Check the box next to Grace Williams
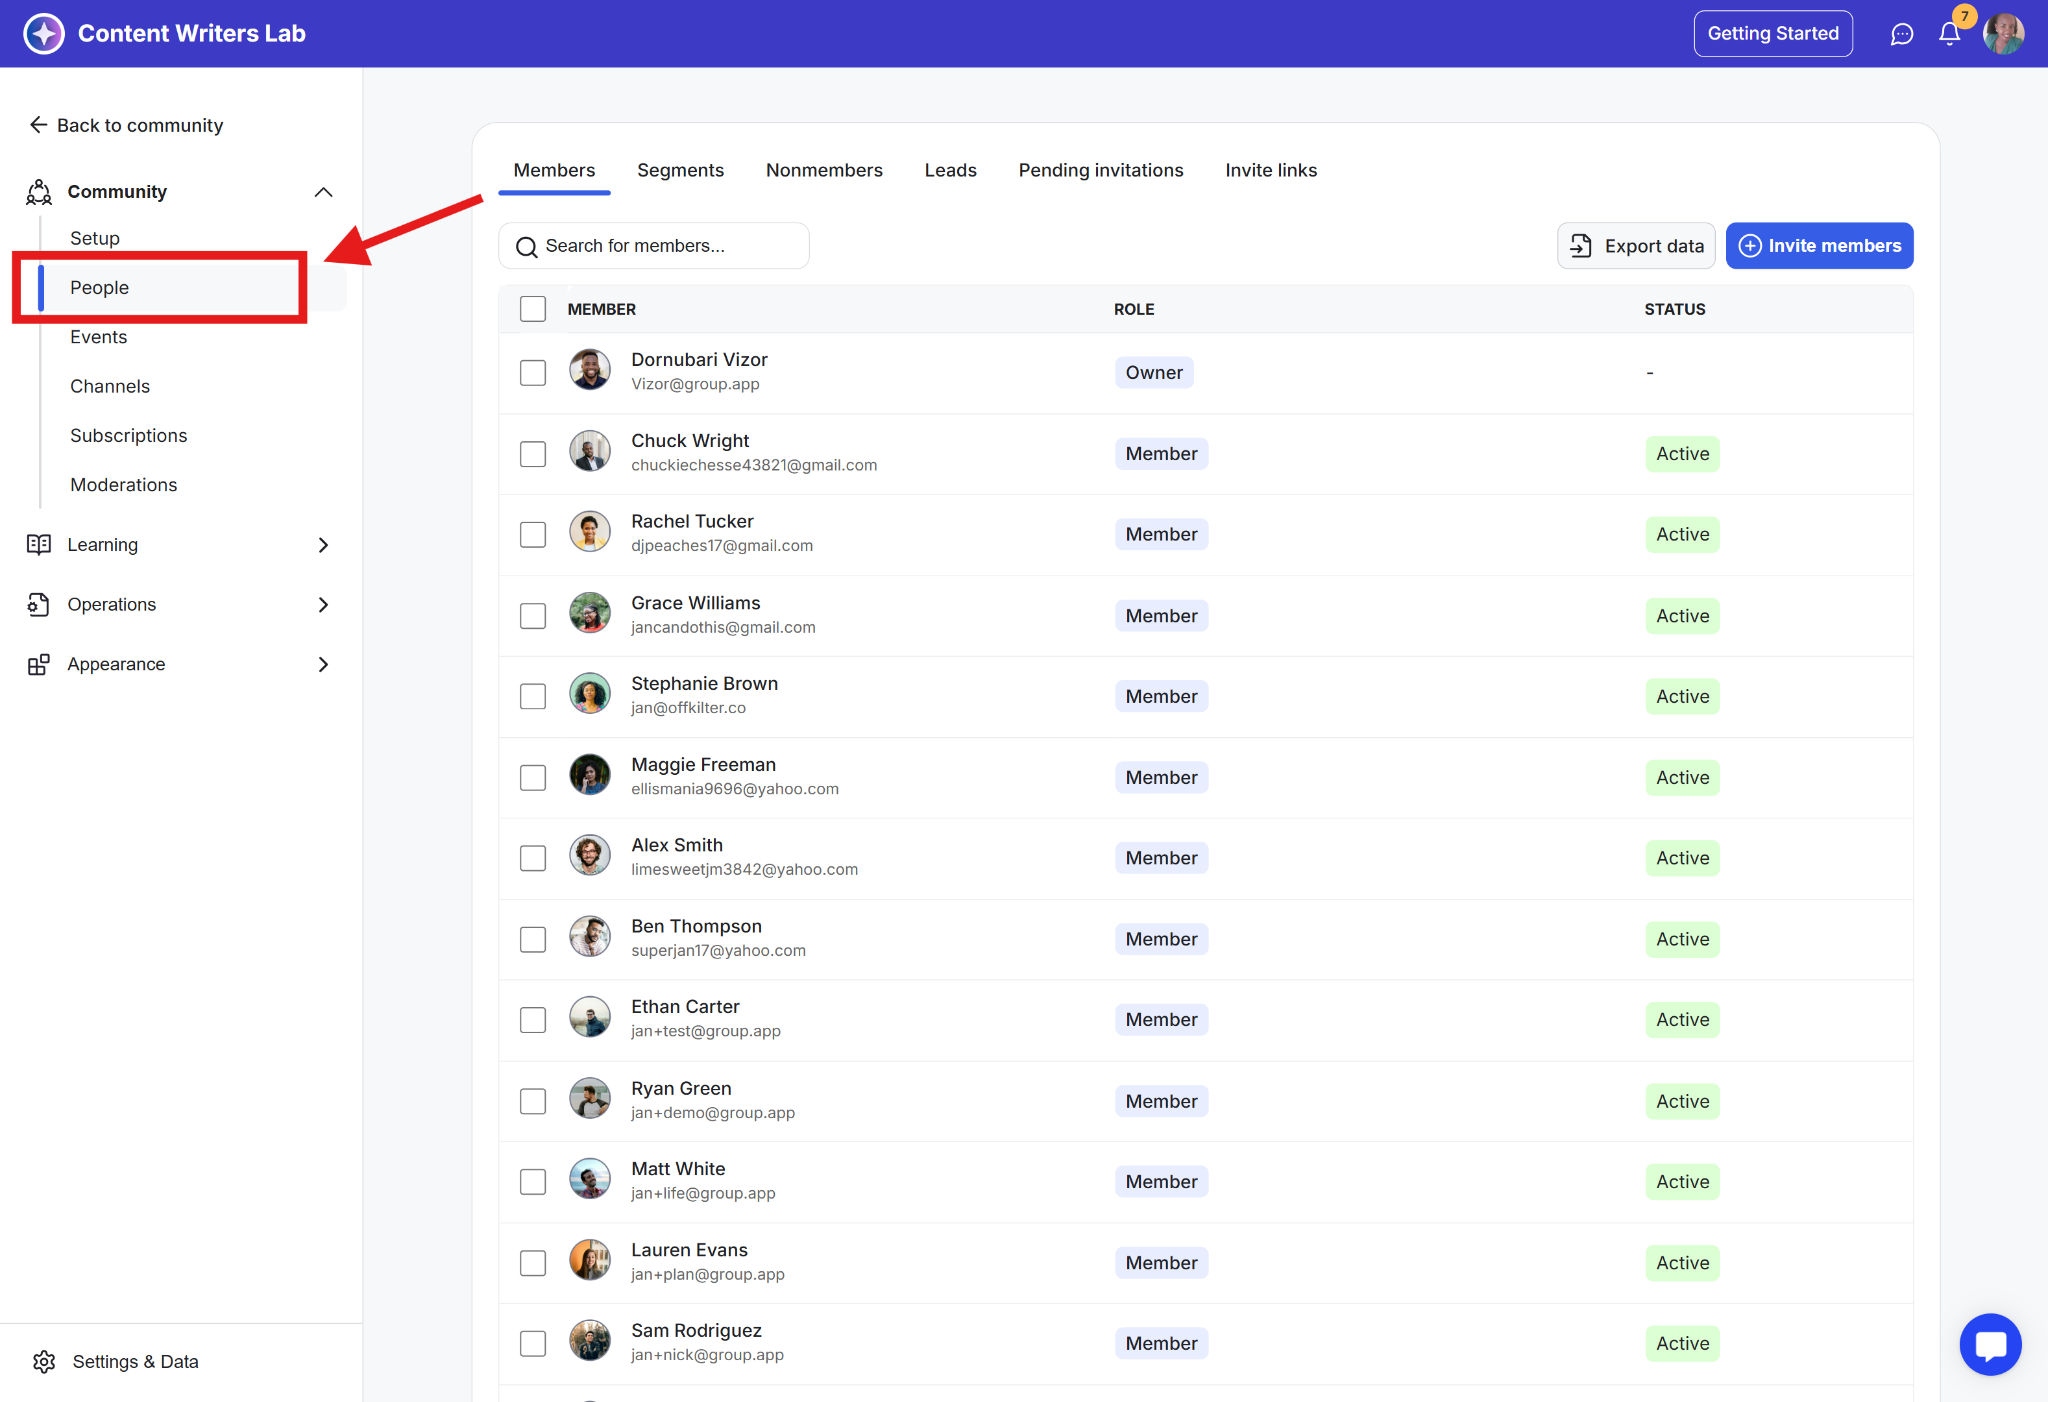The width and height of the screenshot is (2048, 1402). coord(533,616)
